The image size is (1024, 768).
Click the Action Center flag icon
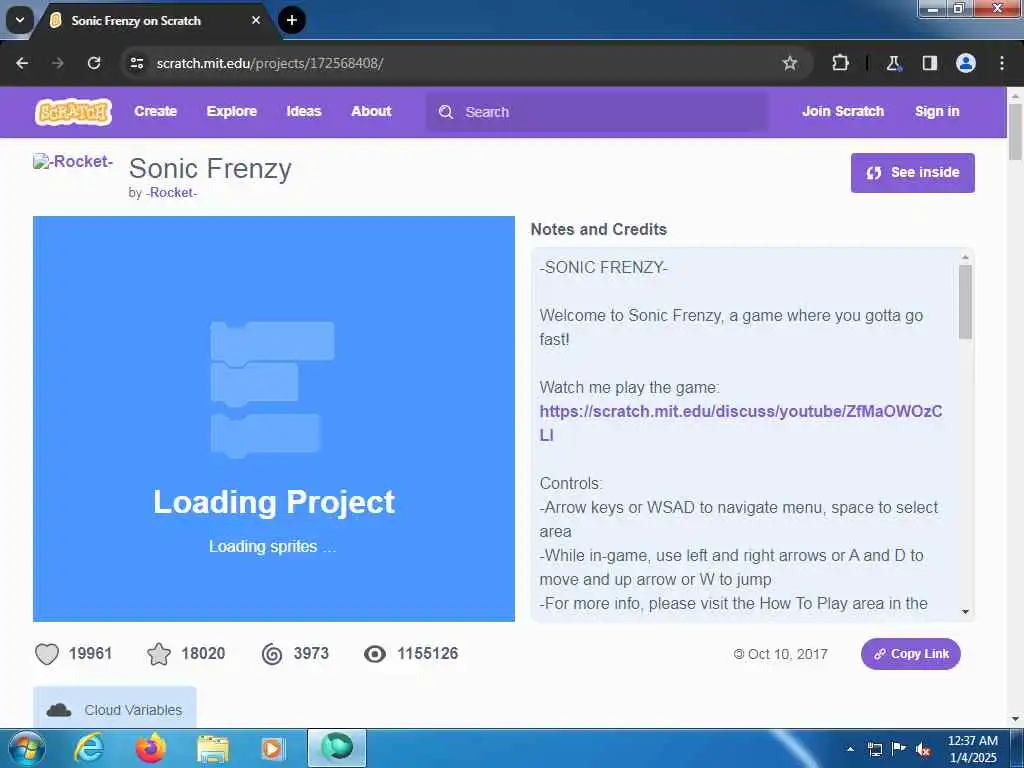pyautogui.click(x=899, y=748)
